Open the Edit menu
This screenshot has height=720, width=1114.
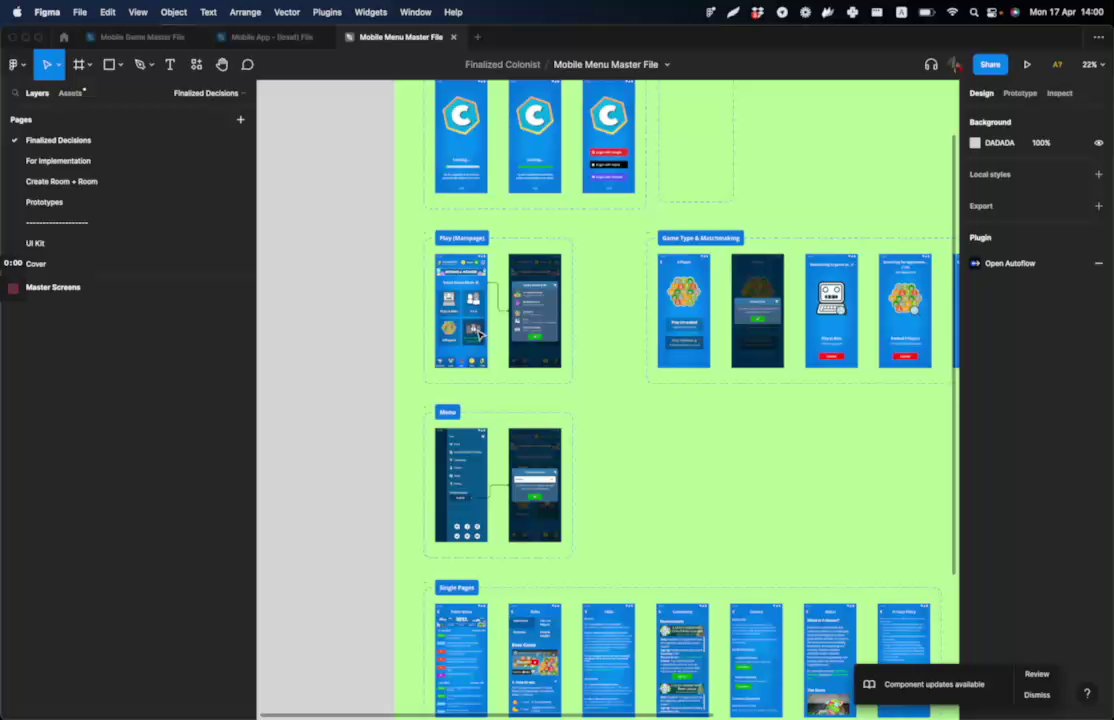[x=107, y=12]
